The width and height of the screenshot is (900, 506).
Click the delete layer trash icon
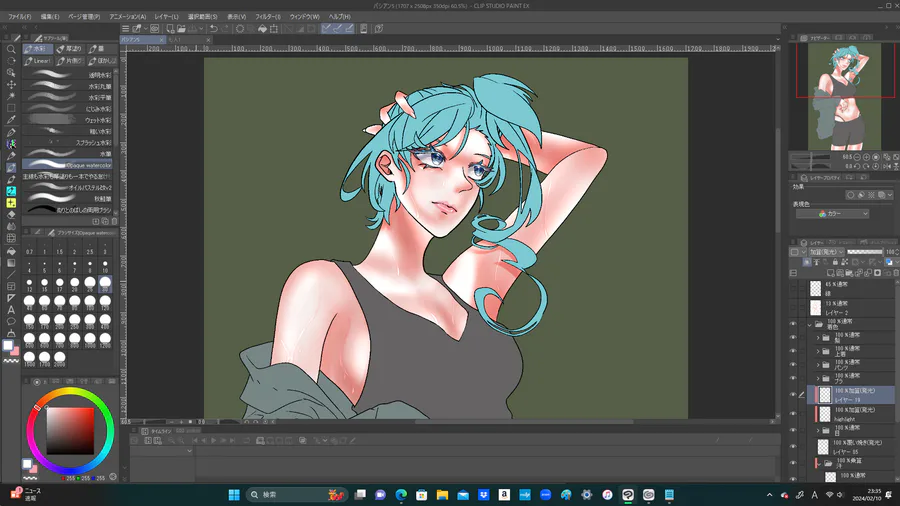click(x=895, y=273)
